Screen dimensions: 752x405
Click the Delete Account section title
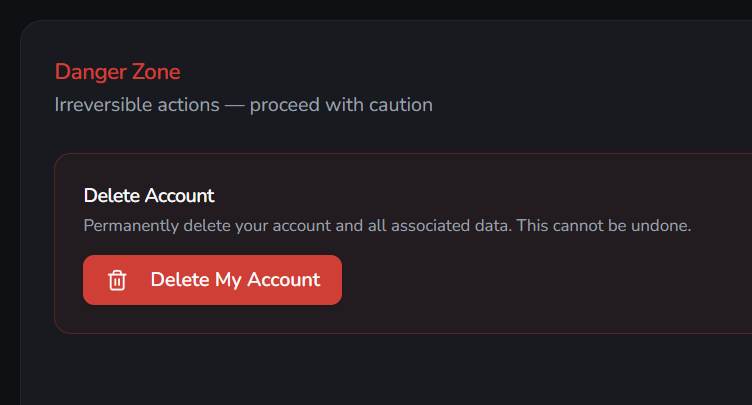click(149, 196)
